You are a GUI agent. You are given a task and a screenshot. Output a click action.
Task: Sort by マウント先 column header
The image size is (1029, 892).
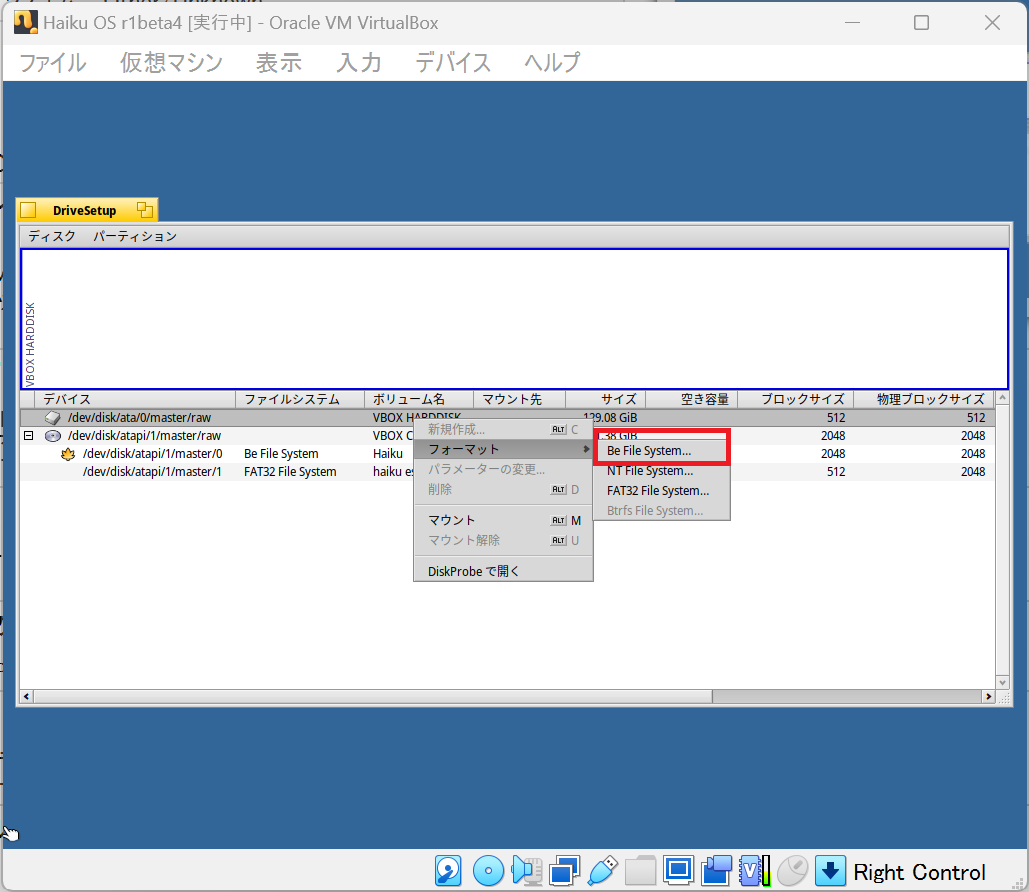pyautogui.click(x=519, y=399)
